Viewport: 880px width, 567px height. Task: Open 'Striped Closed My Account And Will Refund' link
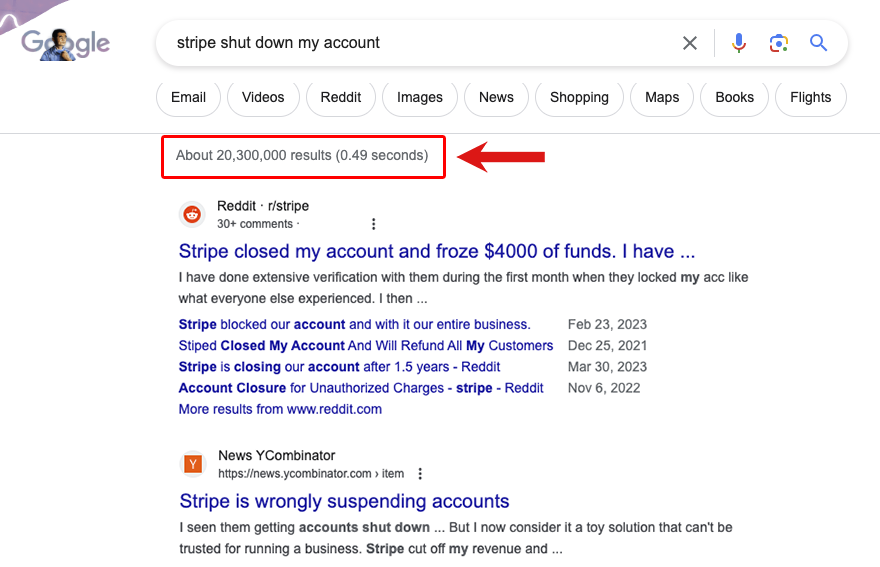point(365,346)
